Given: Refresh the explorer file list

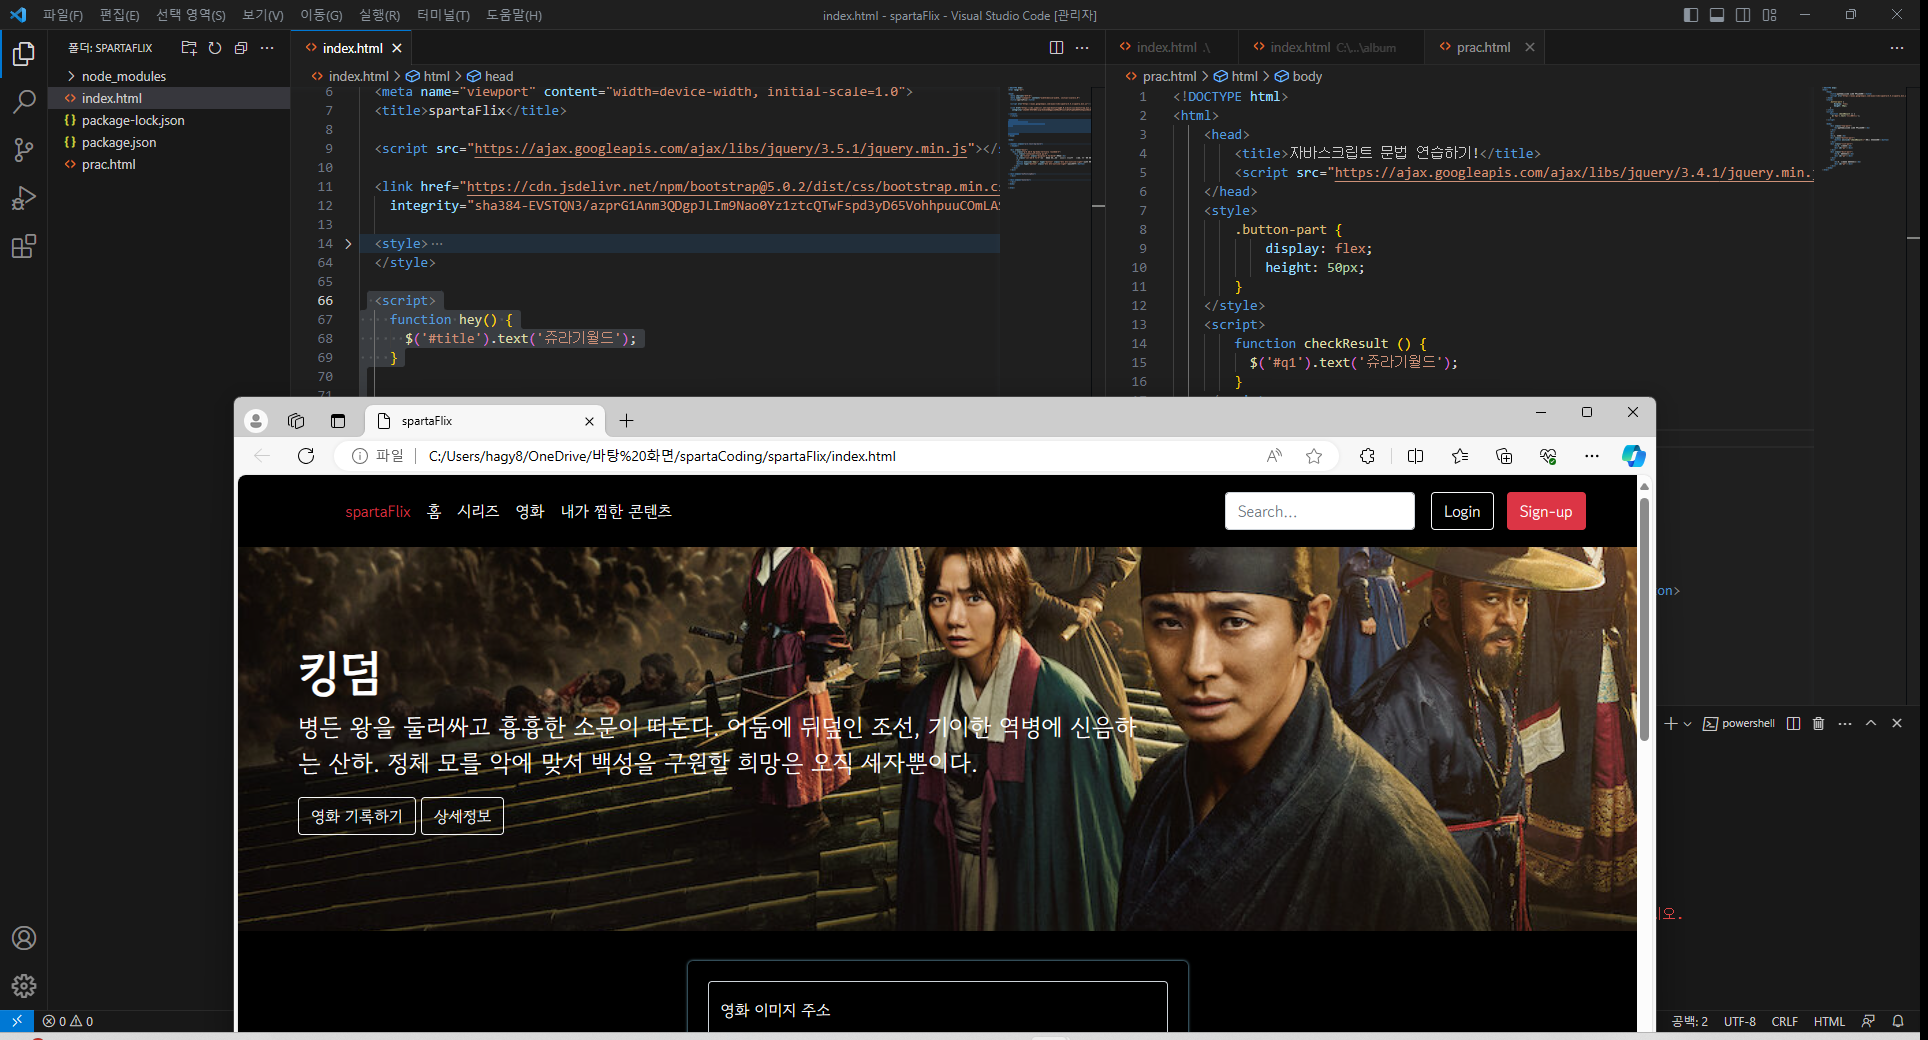Looking at the screenshot, I should [215, 48].
